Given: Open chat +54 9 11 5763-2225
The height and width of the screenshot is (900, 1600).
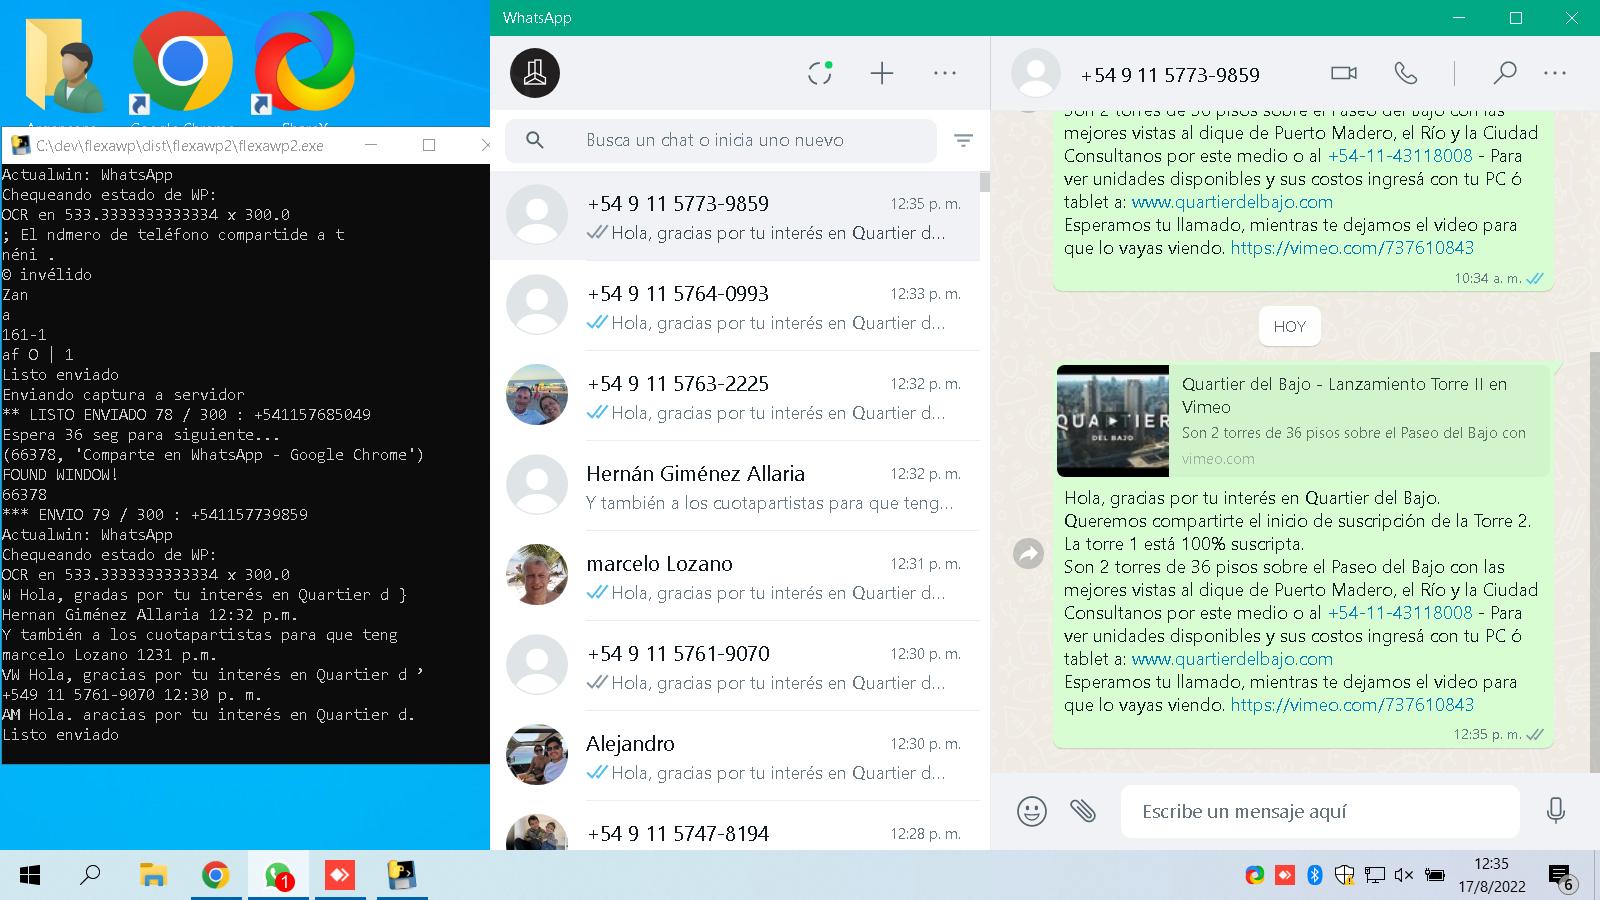Looking at the screenshot, I should (735, 396).
